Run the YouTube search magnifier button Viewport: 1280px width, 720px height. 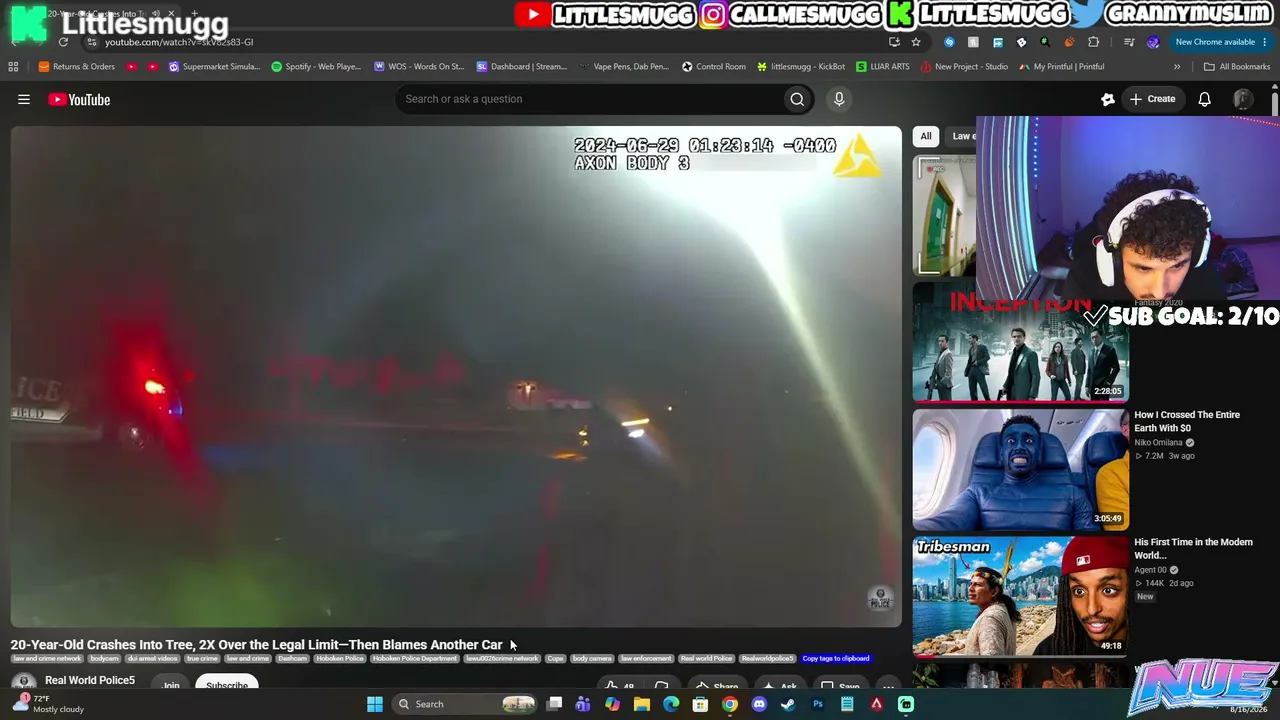[797, 99]
